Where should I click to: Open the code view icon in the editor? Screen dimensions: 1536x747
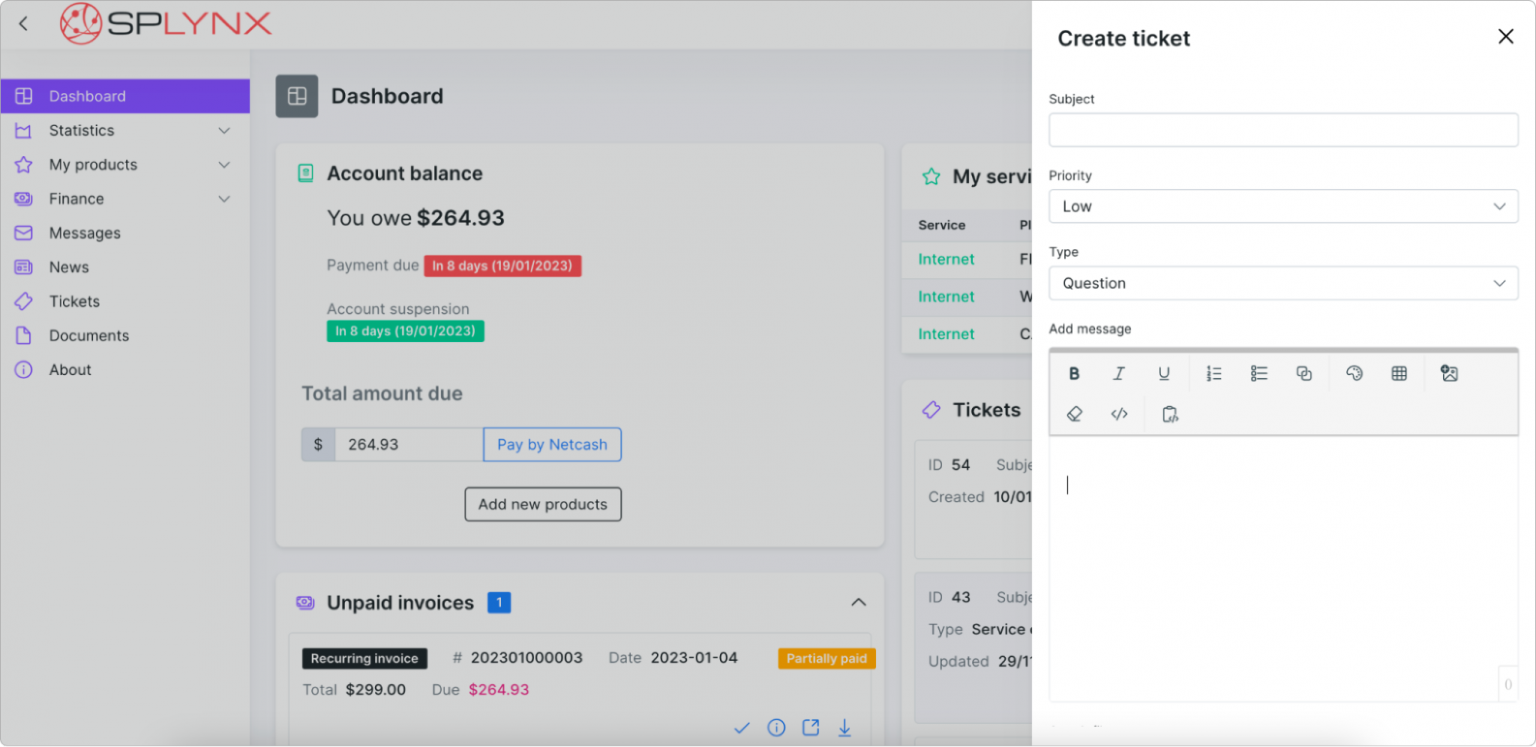pos(1119,413)
